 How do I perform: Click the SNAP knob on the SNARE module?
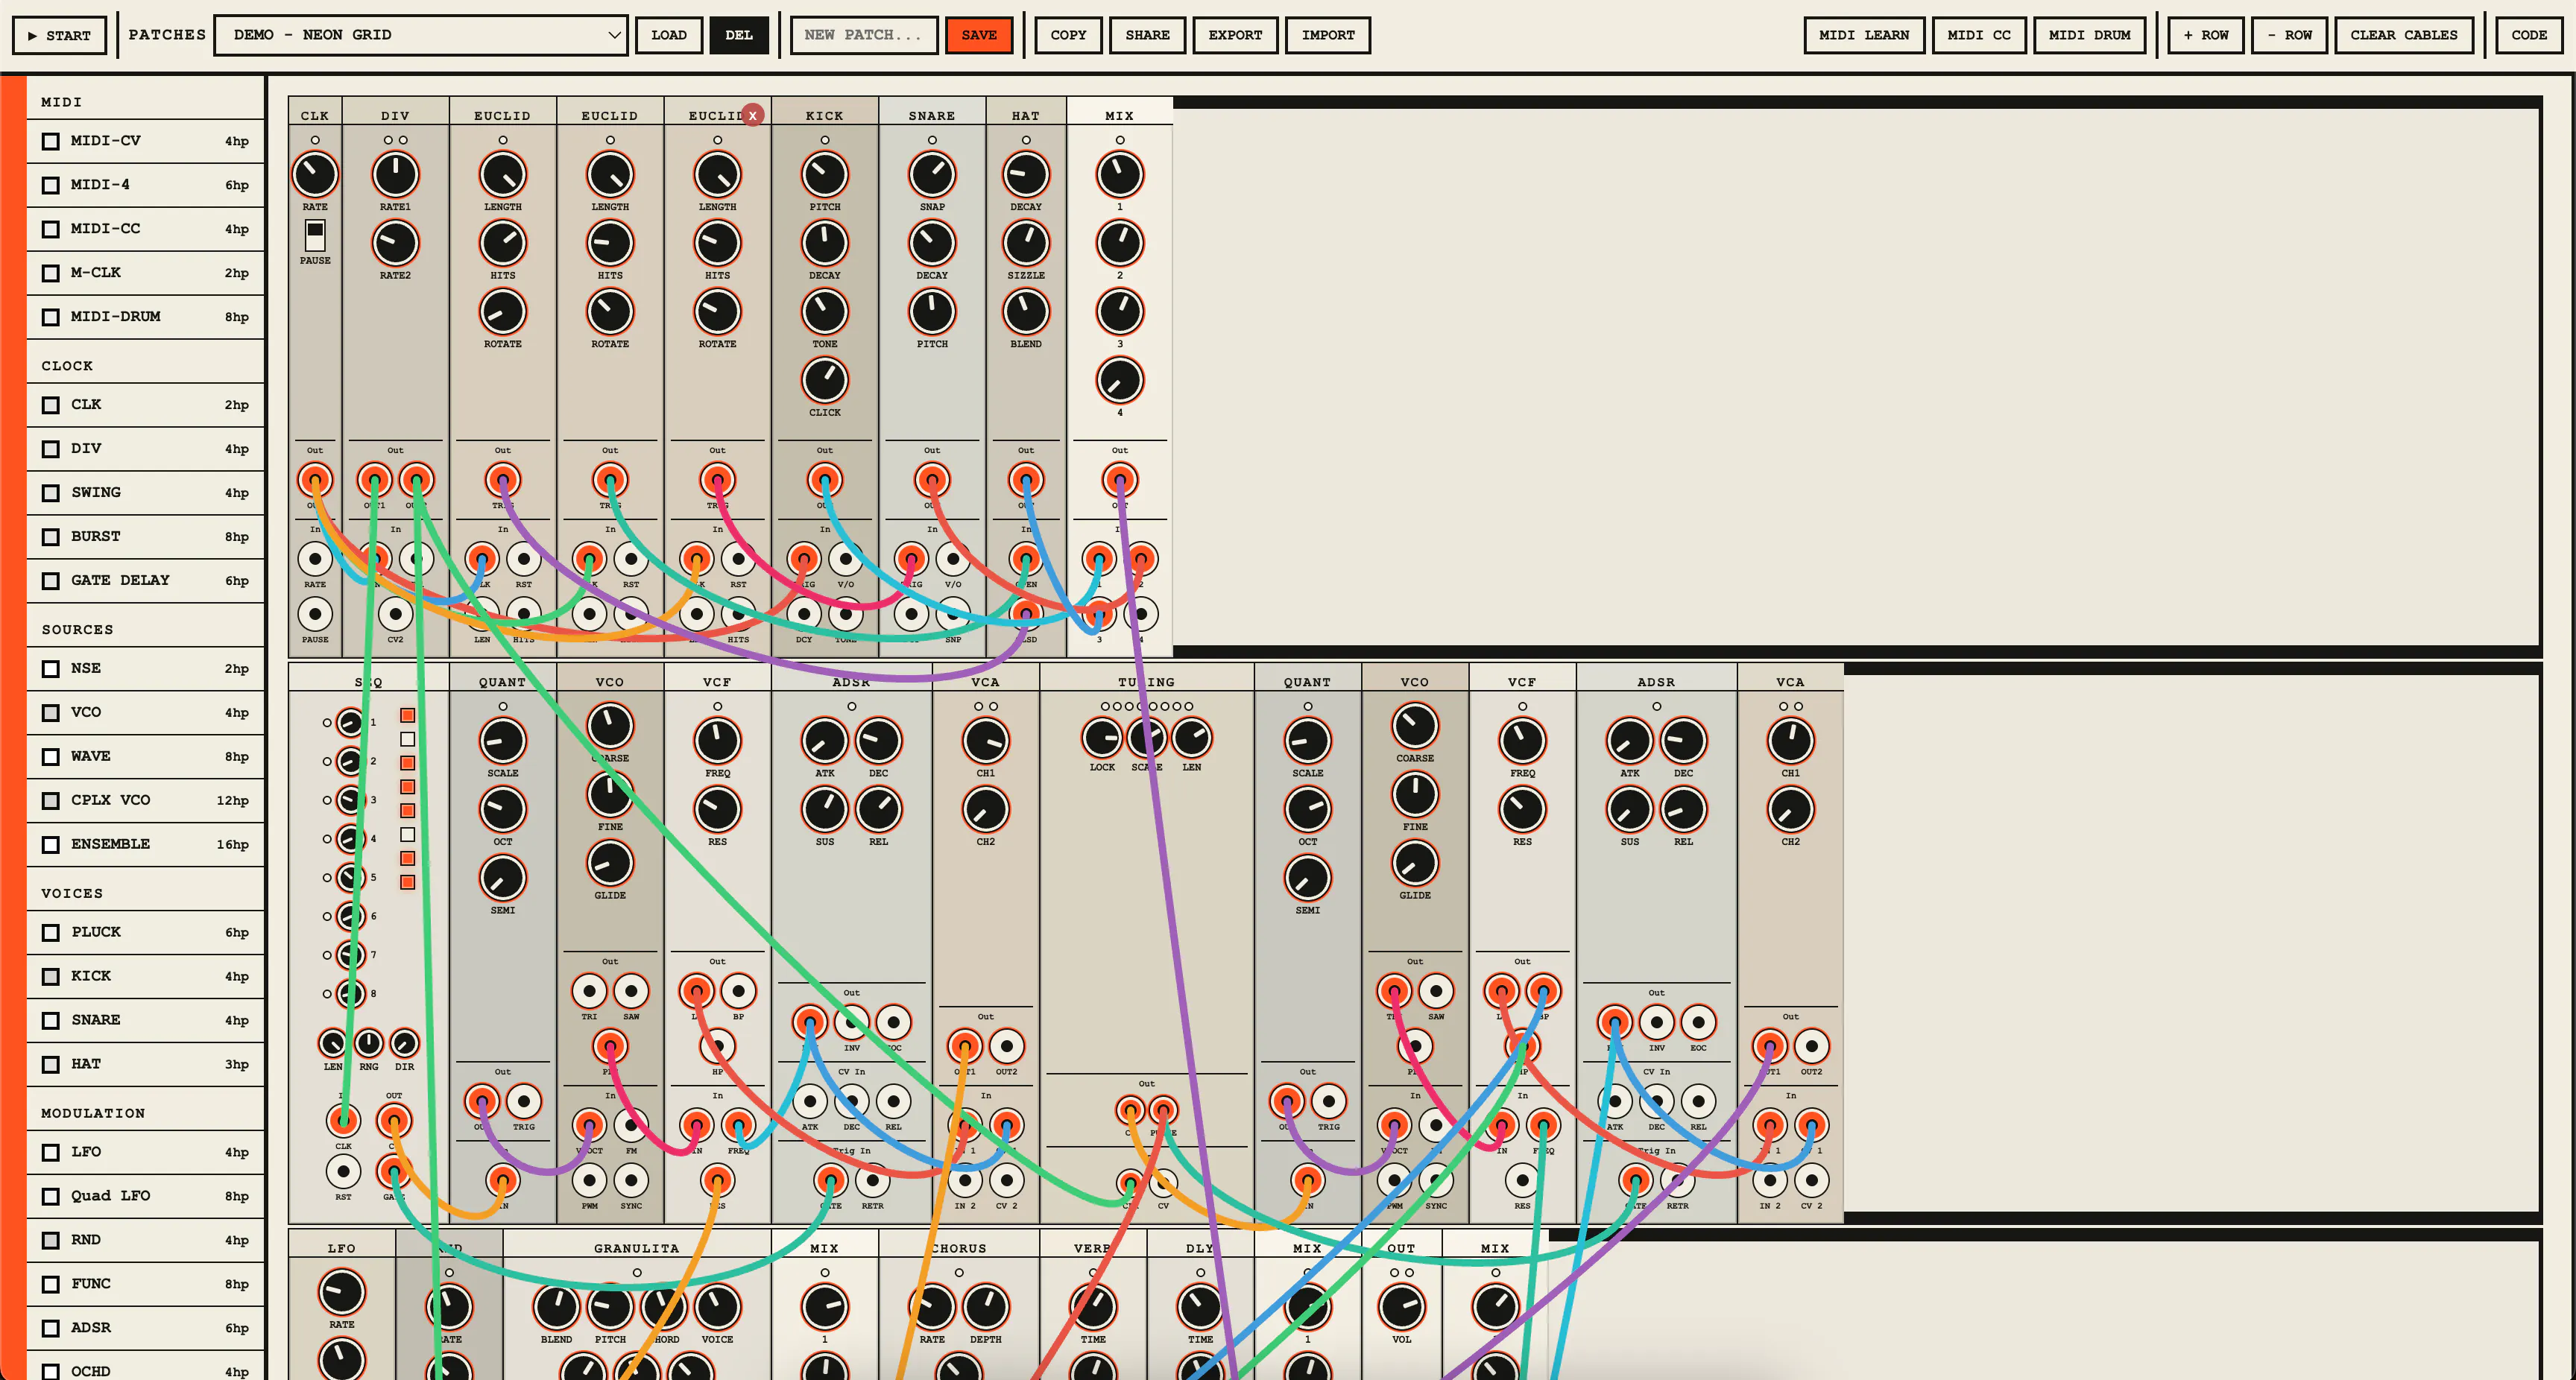click(932, 175)
